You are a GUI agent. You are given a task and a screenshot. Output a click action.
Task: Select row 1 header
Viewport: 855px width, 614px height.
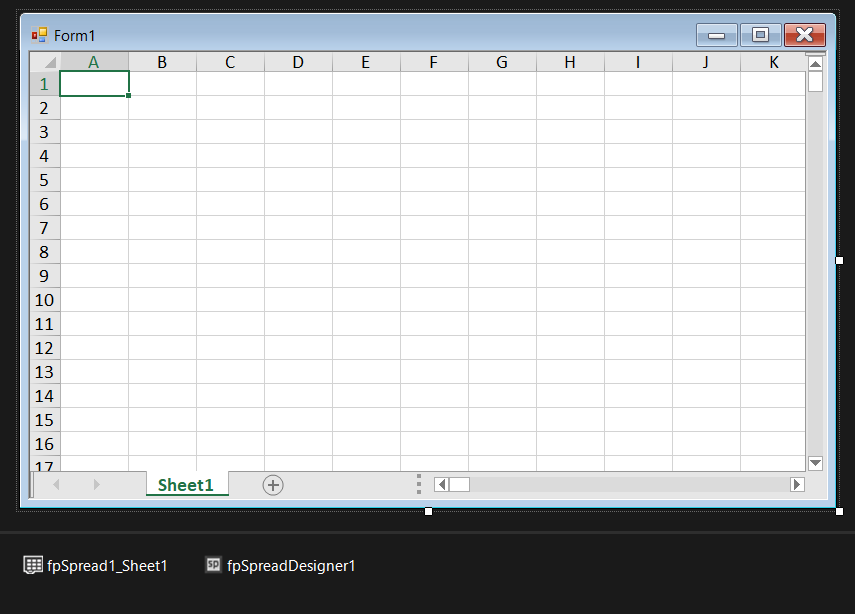[45, 84]
